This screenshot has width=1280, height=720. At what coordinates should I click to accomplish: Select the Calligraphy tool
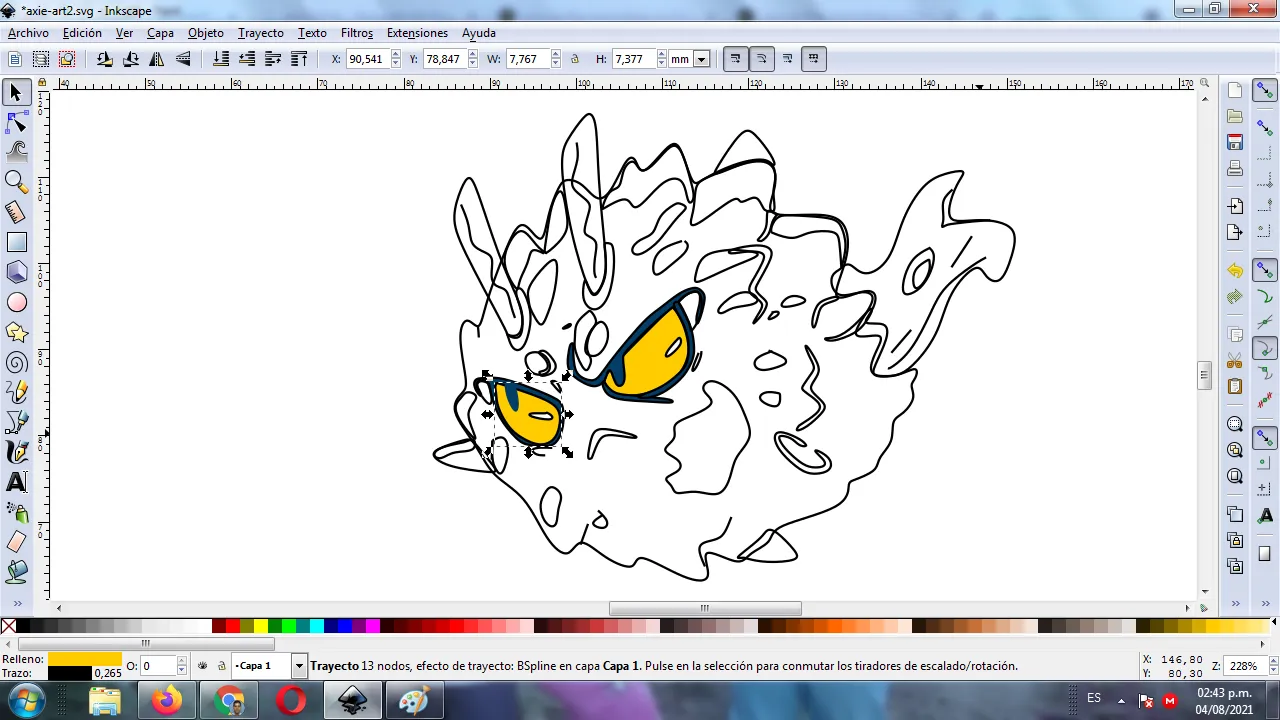click(16, 452)
